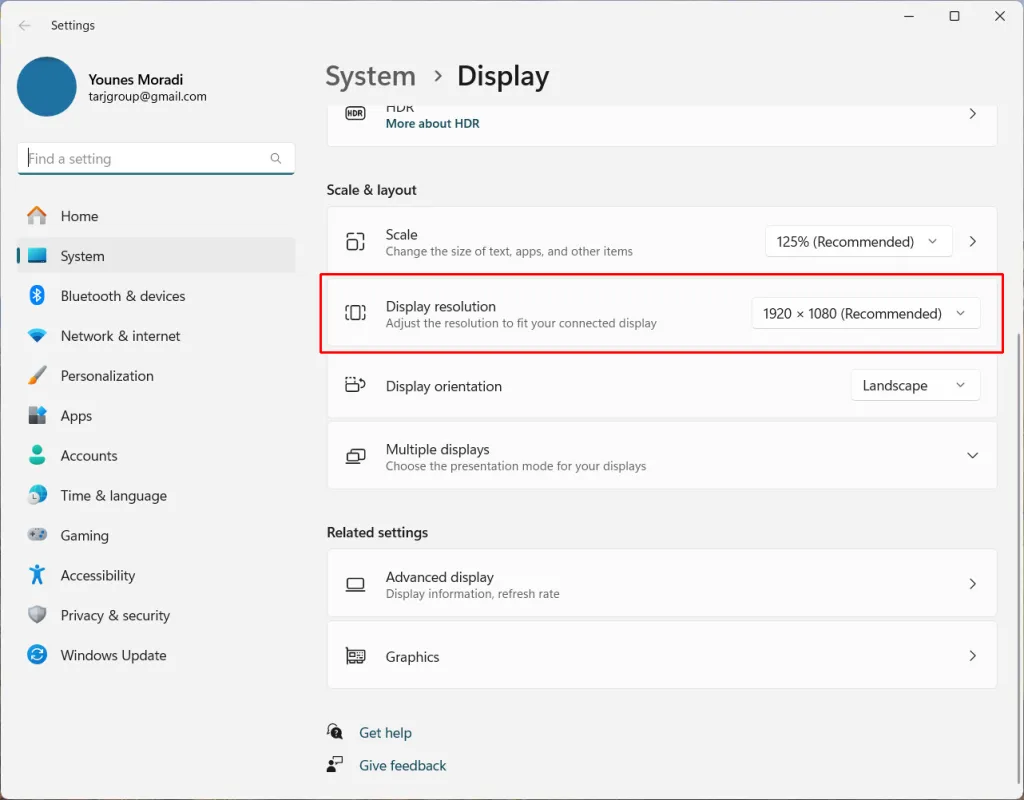
Task: Click the Privacy & security shield icon
Action: tap(37, 615)
